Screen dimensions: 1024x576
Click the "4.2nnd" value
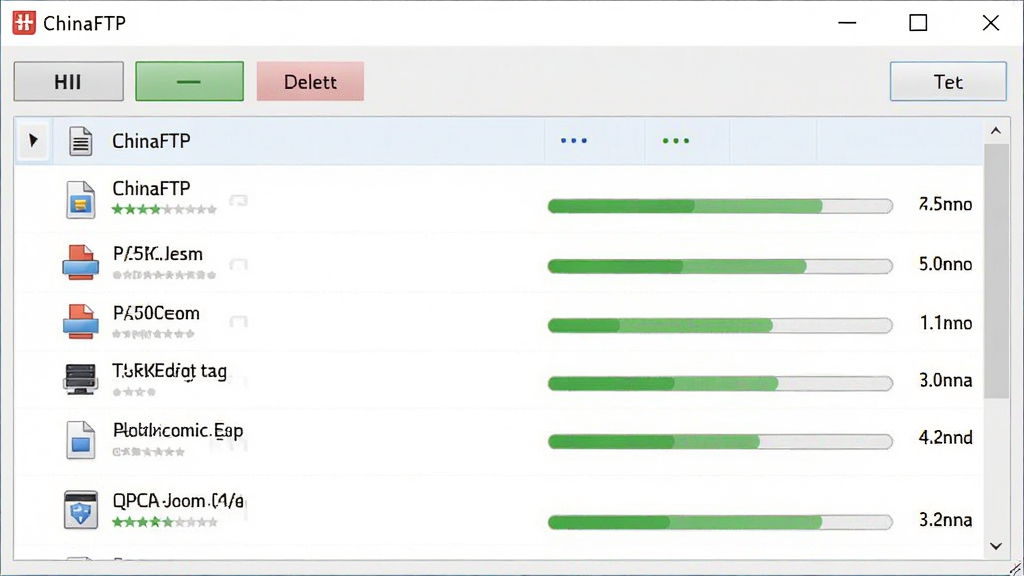946,437
